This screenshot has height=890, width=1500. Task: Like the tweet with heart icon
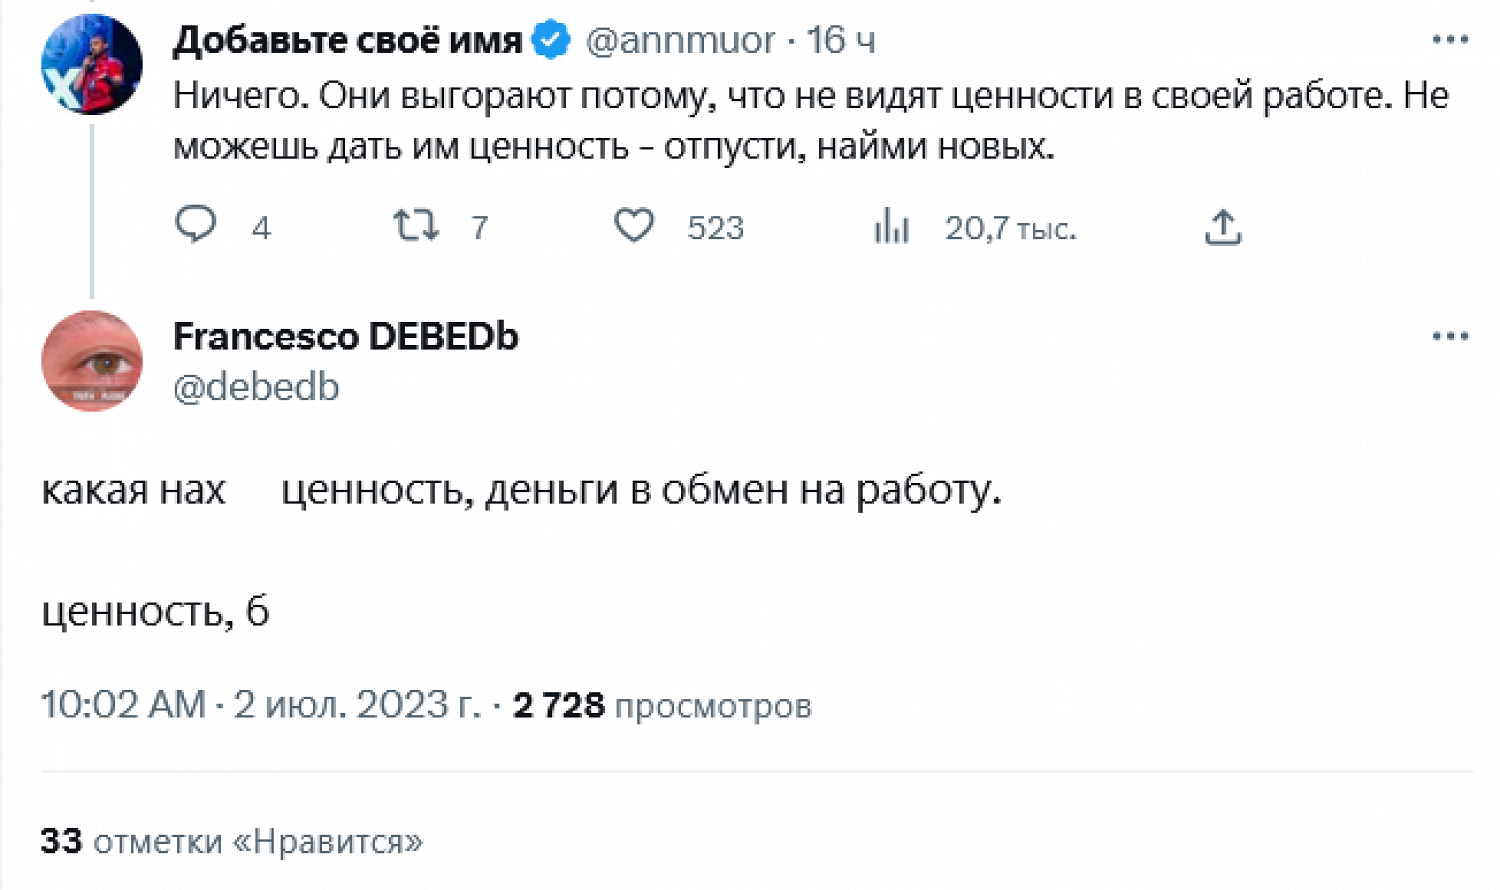tap(634, 225)
